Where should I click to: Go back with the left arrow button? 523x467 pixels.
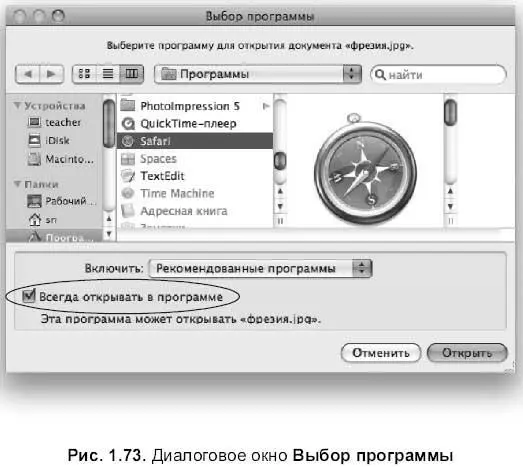28,74
